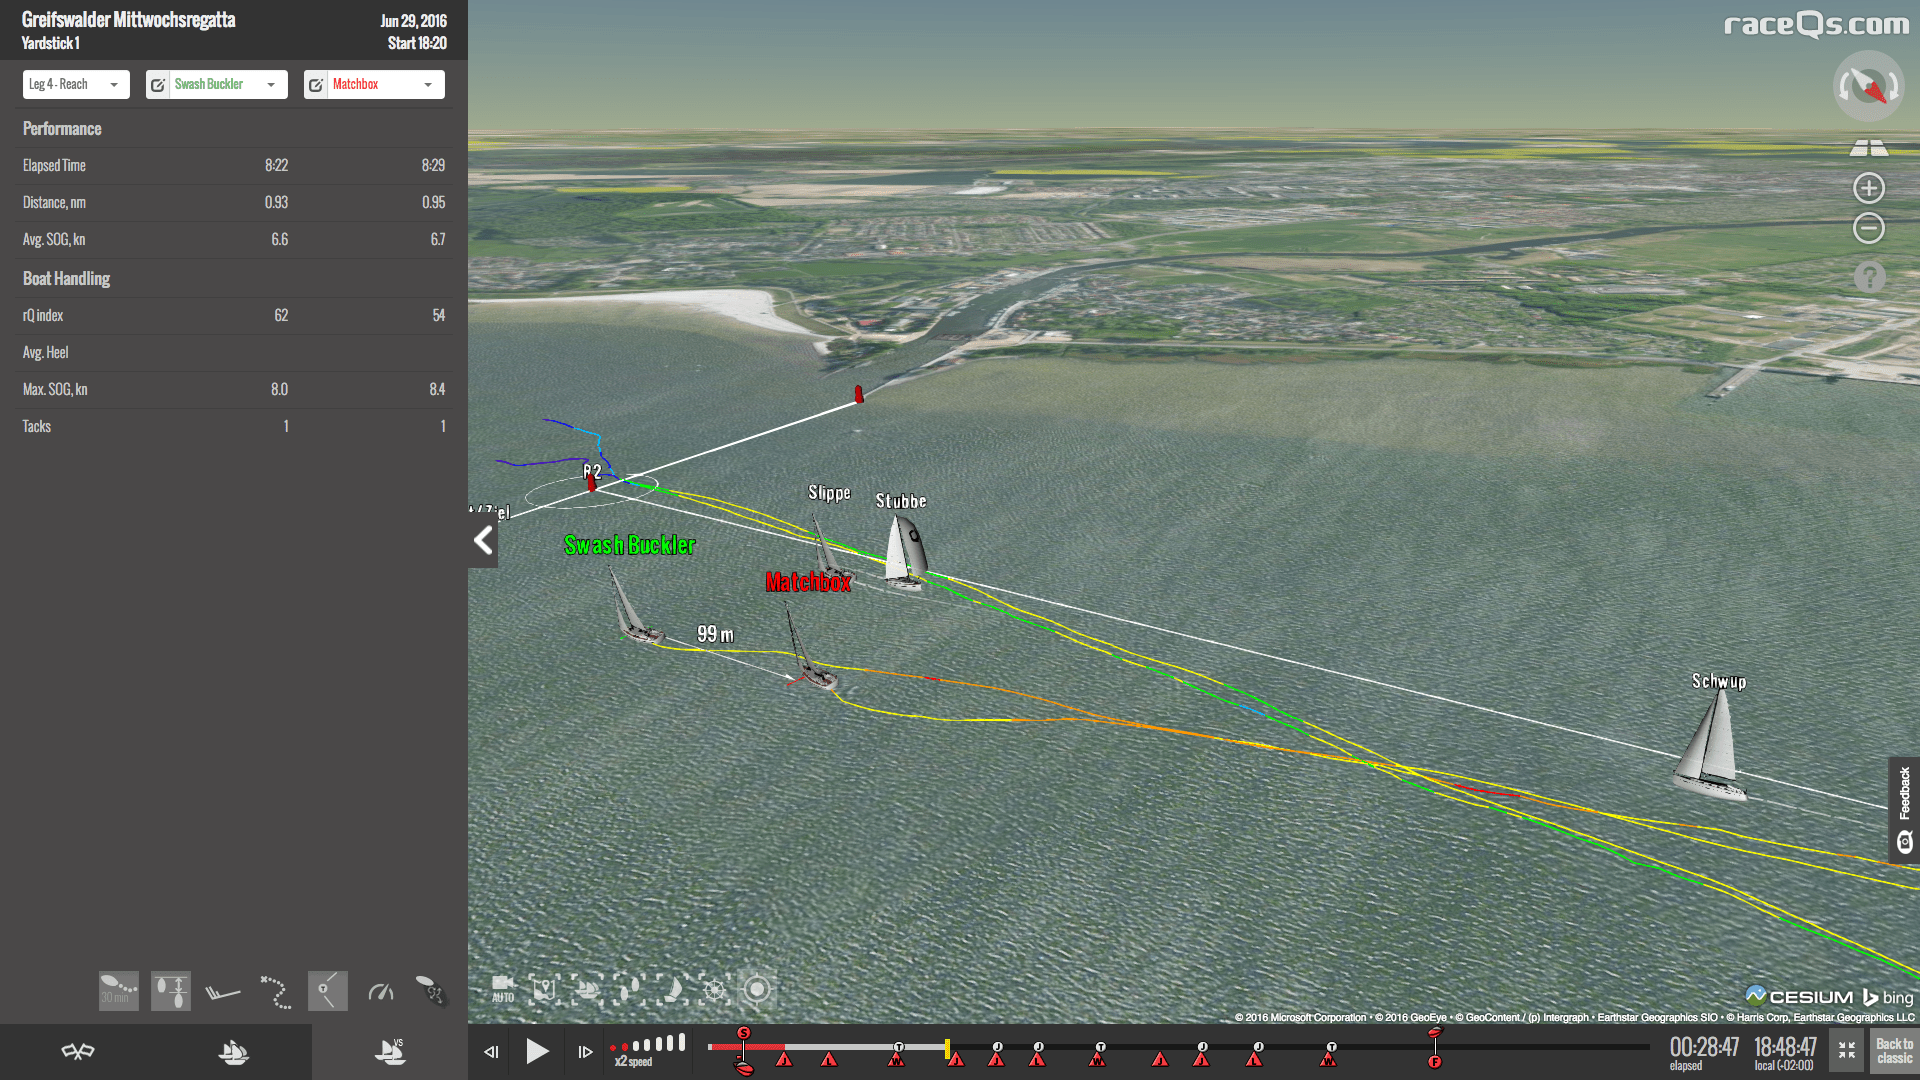The image size is (1920, 1080).
Task: Click the compass in top right
Action: 1868,86
